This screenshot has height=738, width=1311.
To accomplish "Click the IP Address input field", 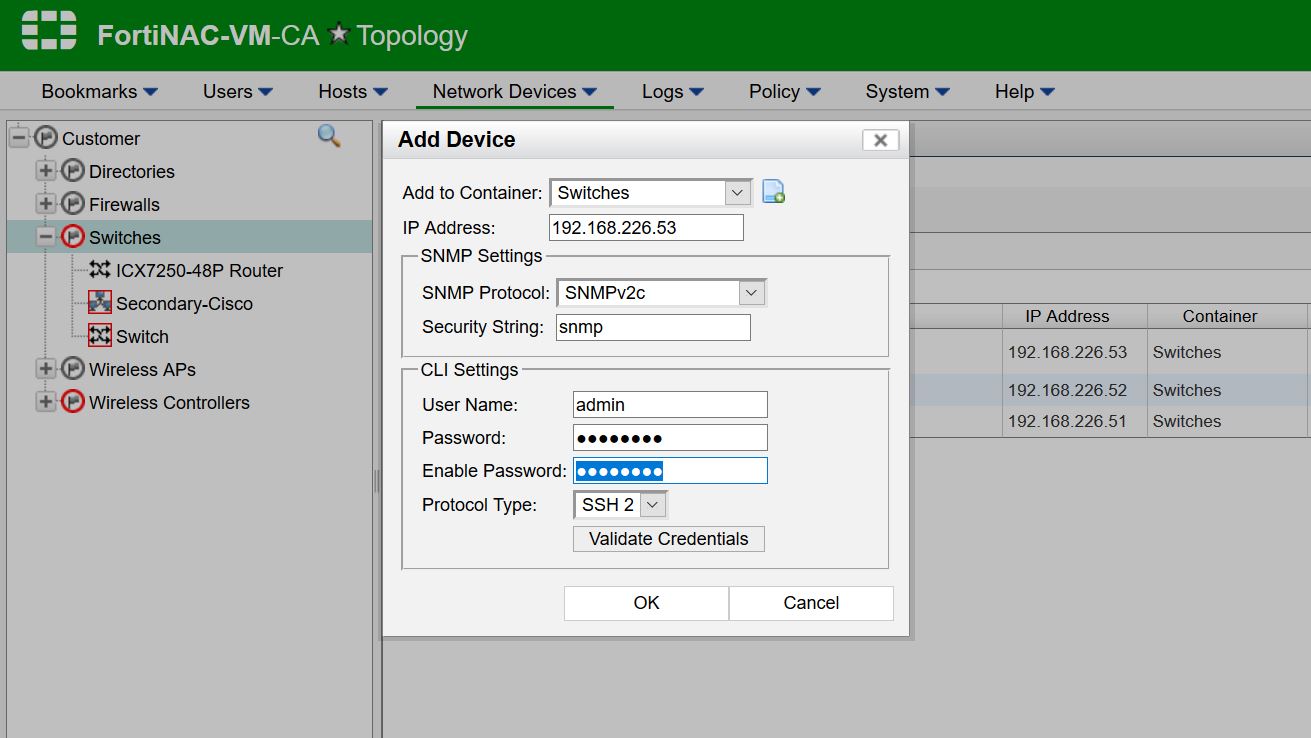I will tap(647, 227).
